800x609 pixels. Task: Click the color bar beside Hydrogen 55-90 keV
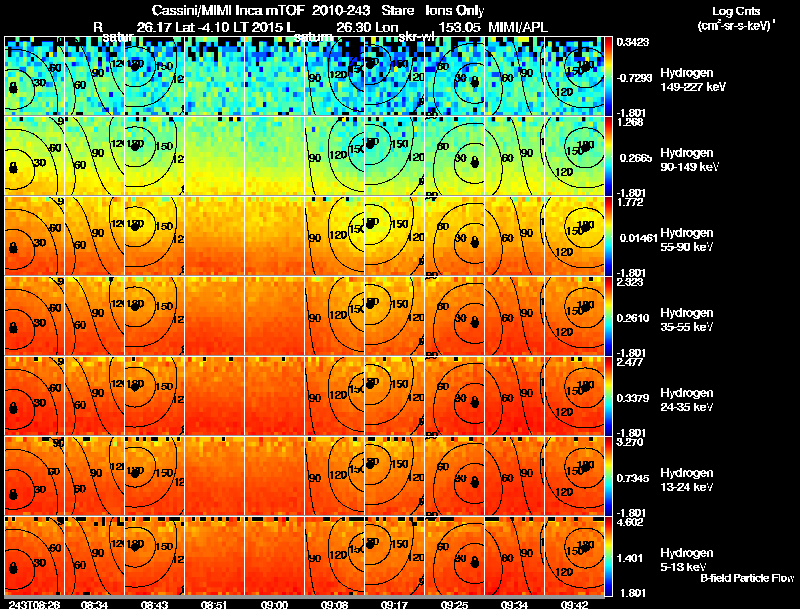[x=608, y=236]
